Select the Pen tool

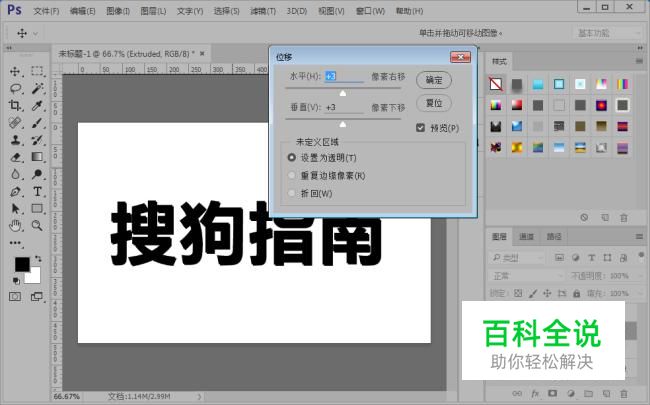[x=15, y=192]
